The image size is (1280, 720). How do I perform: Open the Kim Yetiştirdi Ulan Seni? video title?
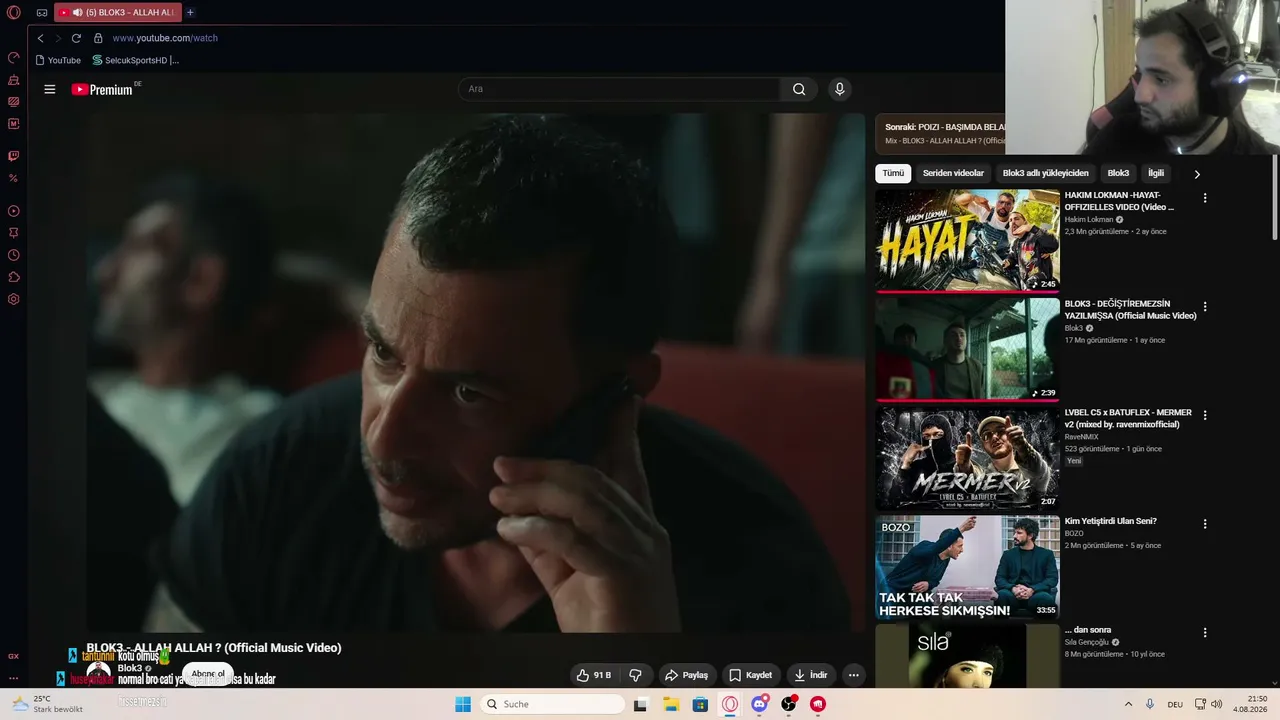tap(1111, 521)
